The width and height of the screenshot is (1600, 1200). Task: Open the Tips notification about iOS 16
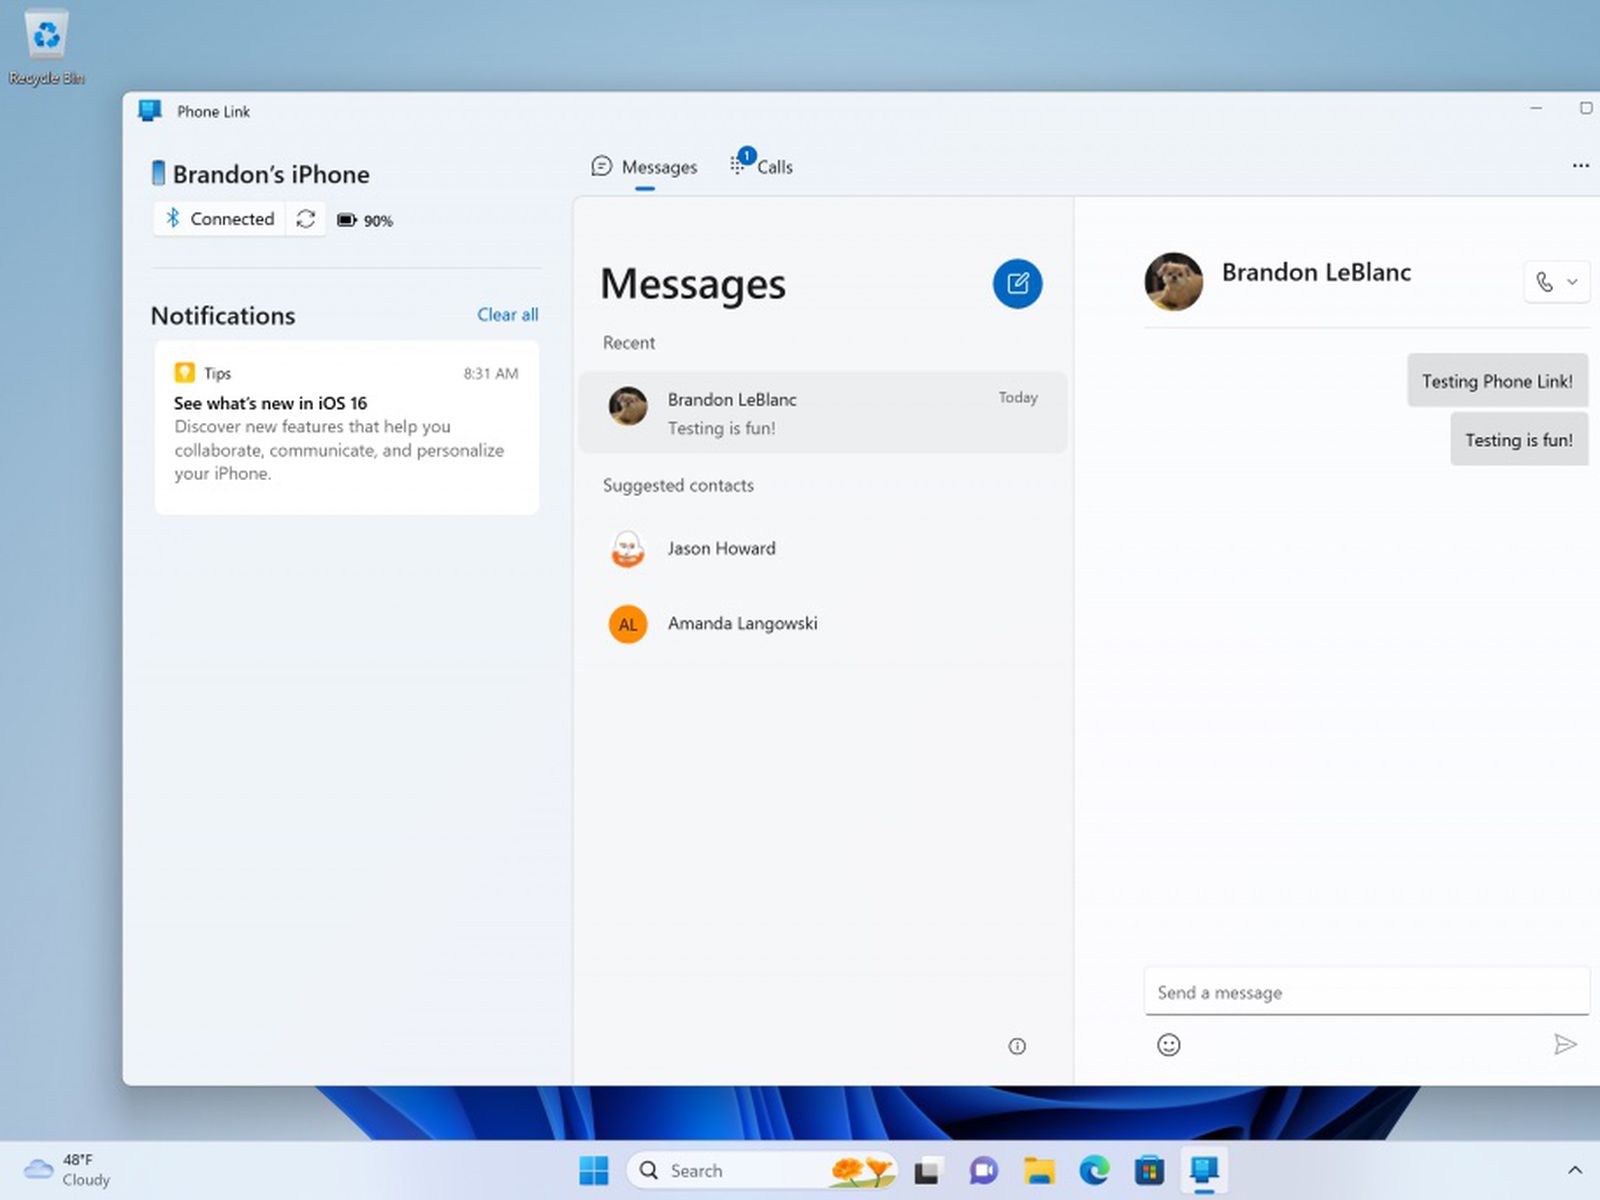347,428
